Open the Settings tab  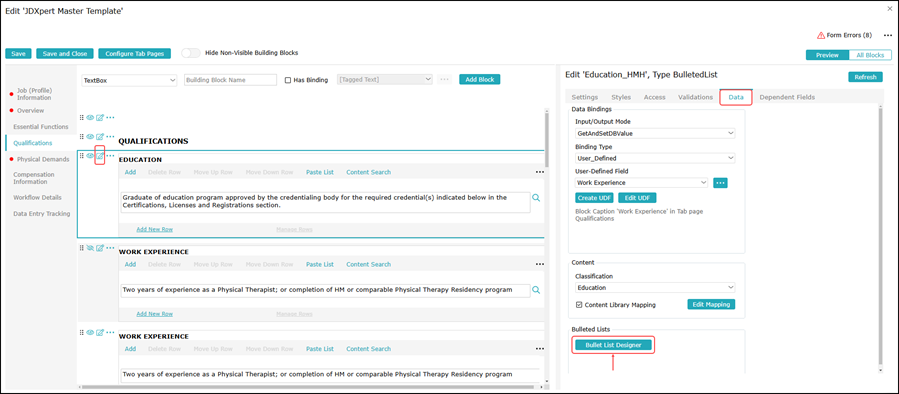(x=585, y=97)
